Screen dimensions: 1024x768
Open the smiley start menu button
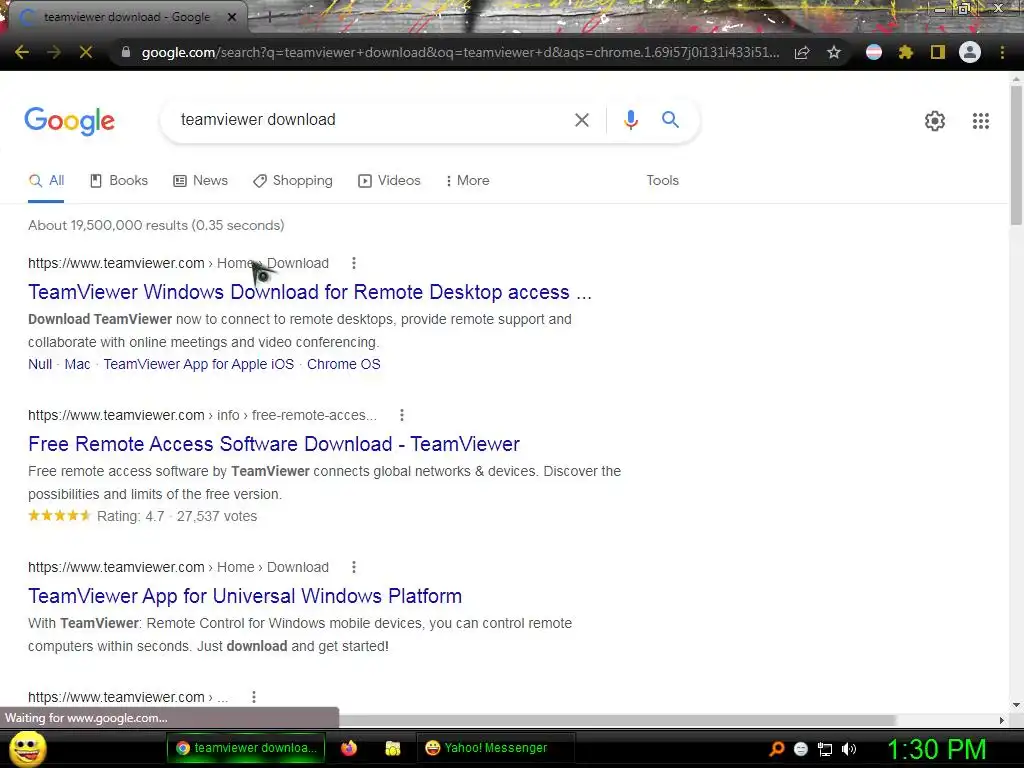[27, 748]
